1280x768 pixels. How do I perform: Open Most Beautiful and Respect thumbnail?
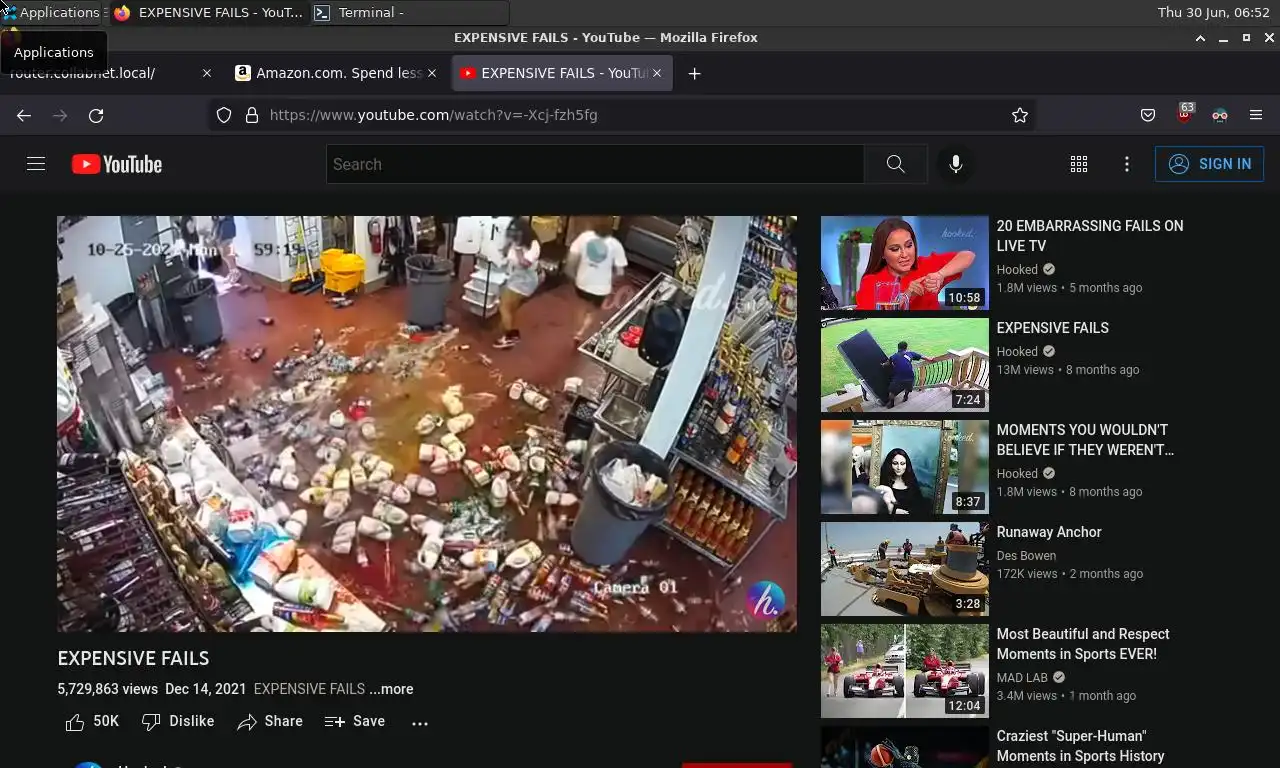coord(905,671)
